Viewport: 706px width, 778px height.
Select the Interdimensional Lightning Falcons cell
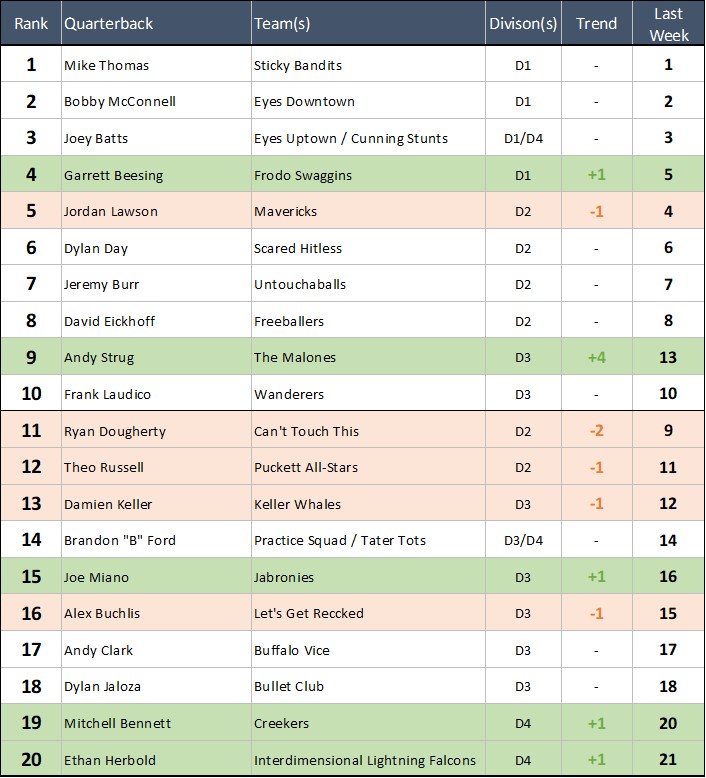click(365, 760)
